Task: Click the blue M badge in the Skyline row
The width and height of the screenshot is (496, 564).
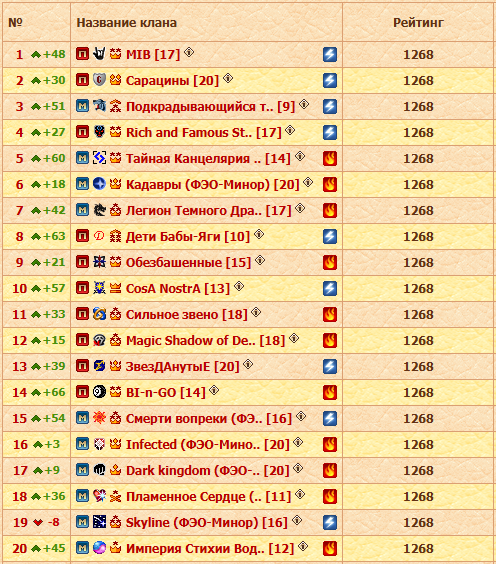Action: point(82,522)
